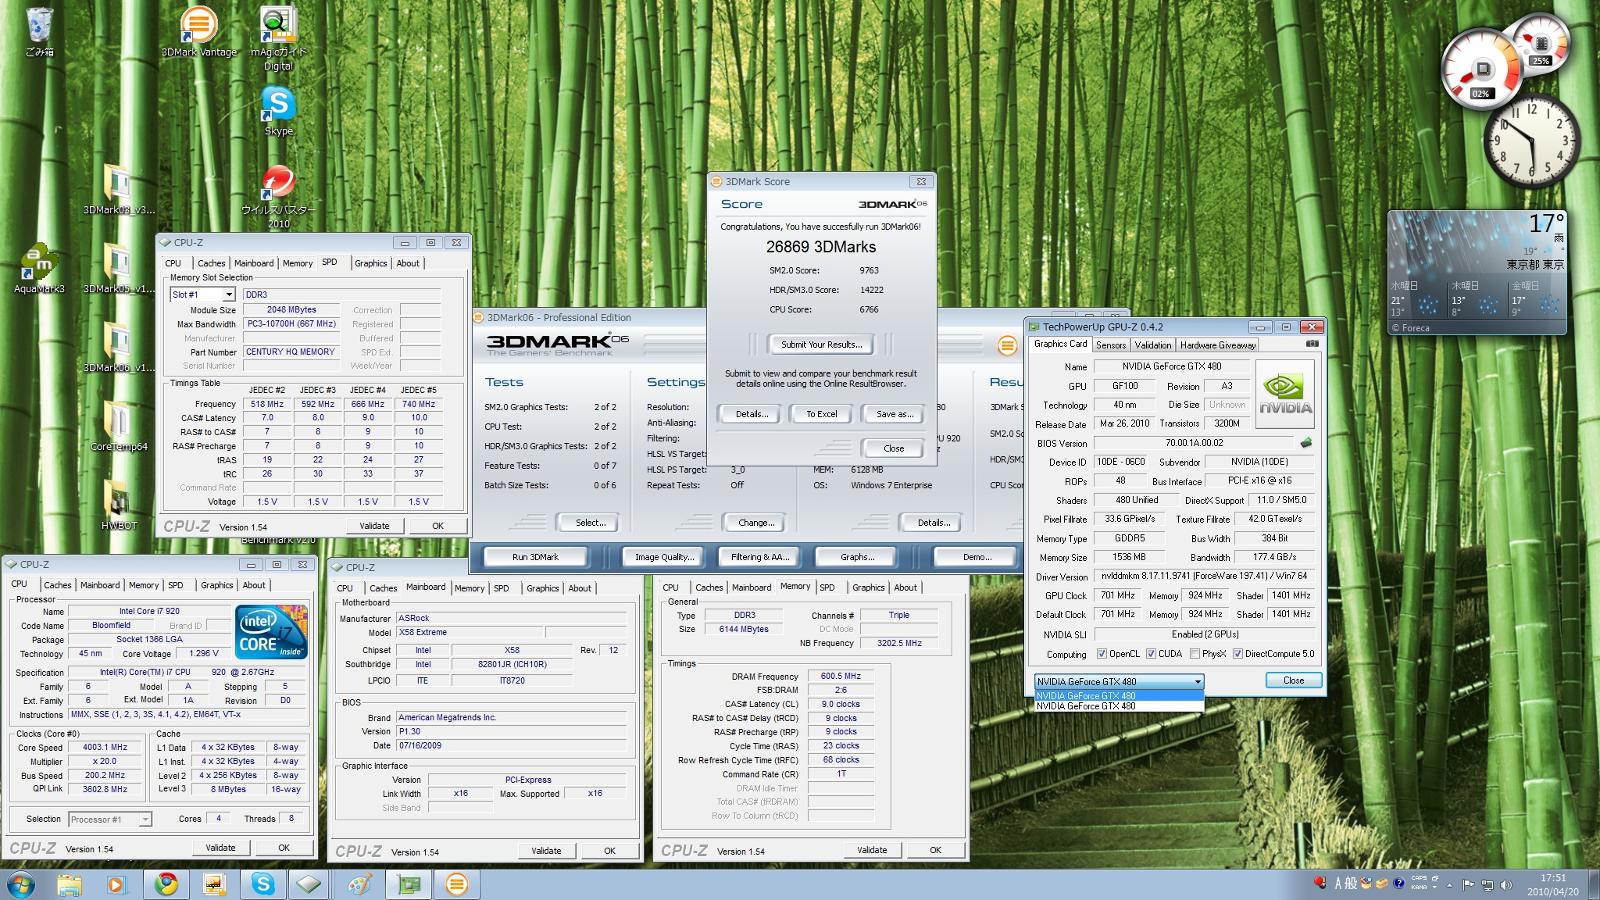The image size is (1600, 900).
Task: Open About tab in the Mainboard CPU-Z window
Action: click(x=580, y=588)
